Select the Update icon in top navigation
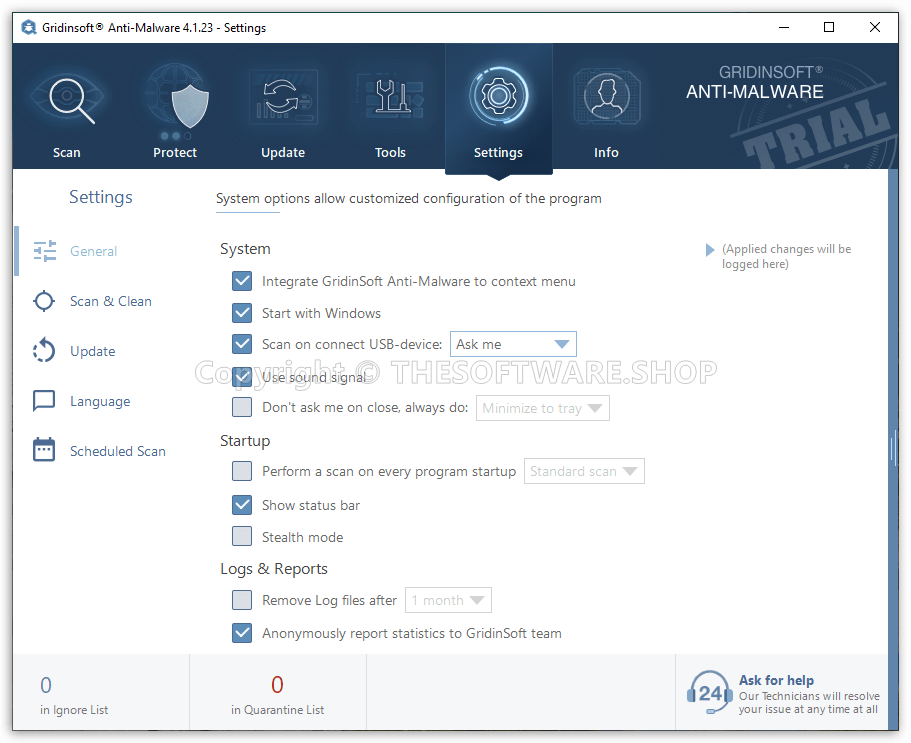This screenshot has width=911, height=743. tap(283, 96)
